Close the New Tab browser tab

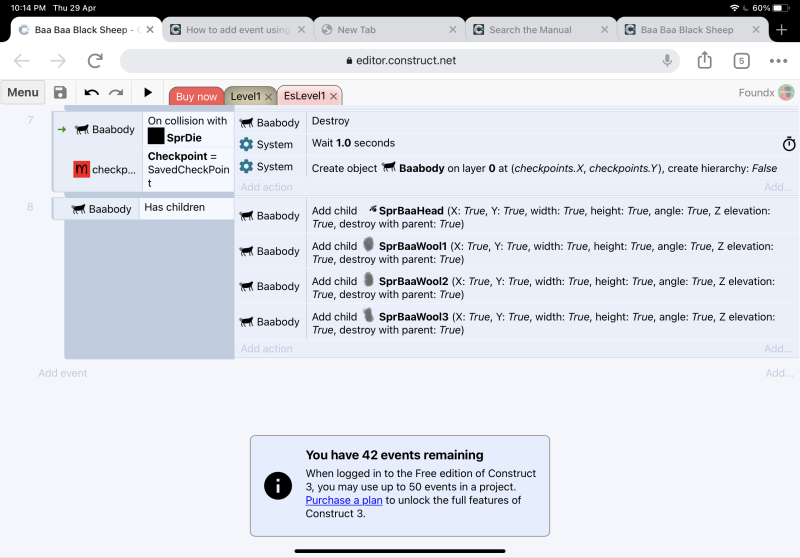pyautogui.click(x=453, y=30)
